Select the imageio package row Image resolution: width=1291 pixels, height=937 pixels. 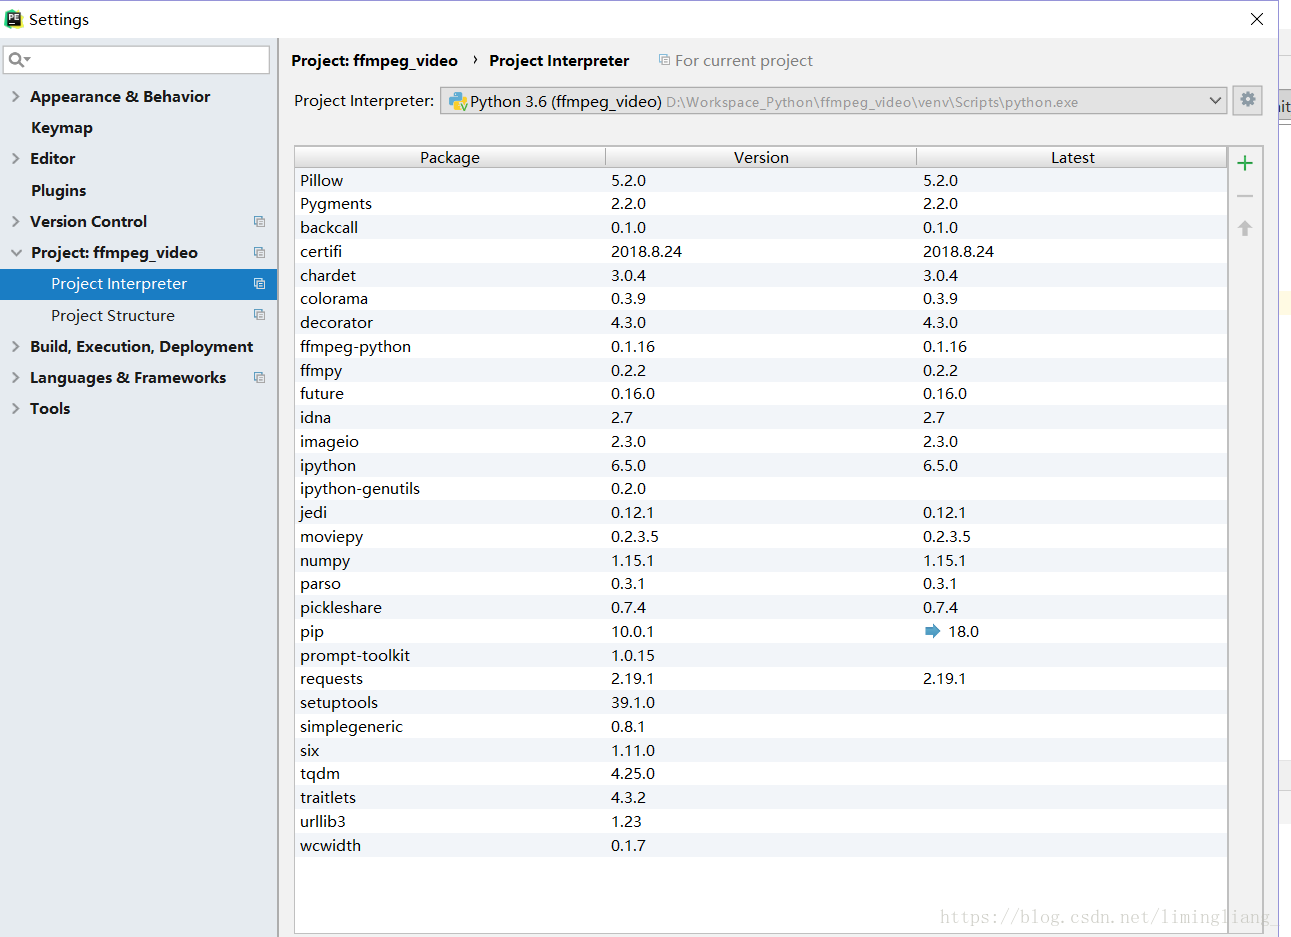pos(761,442)
